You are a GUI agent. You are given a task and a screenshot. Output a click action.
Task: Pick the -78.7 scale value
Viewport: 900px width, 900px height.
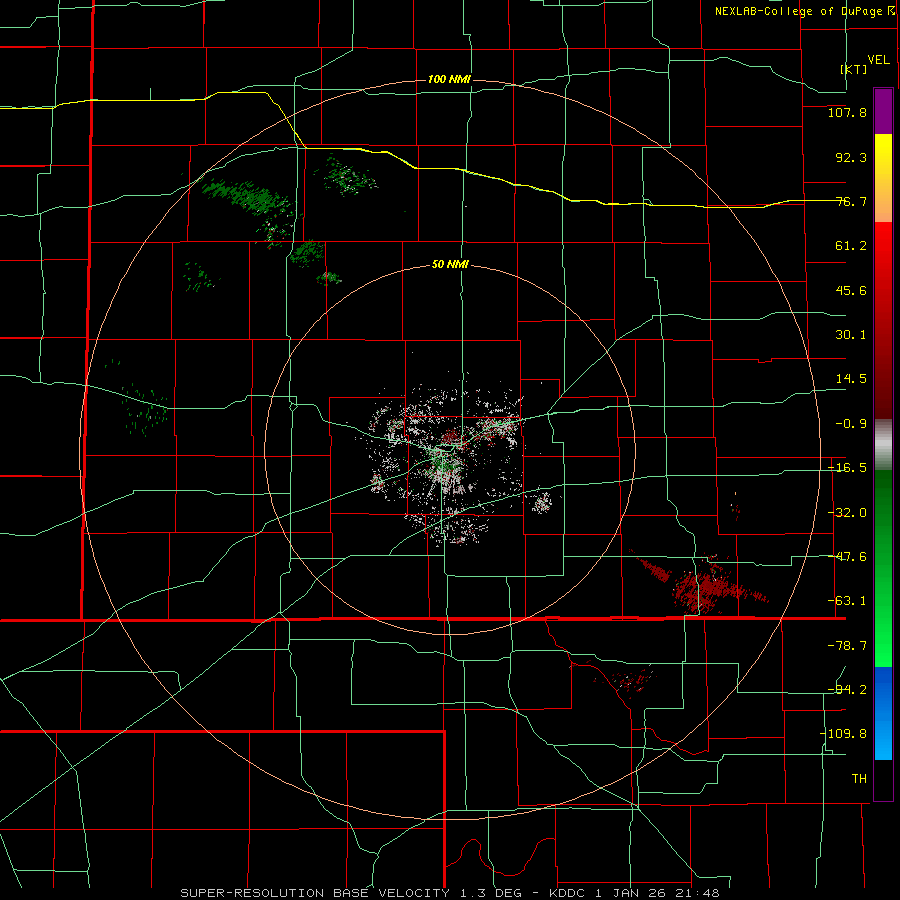pyautogui.click(x=847, y=646)
